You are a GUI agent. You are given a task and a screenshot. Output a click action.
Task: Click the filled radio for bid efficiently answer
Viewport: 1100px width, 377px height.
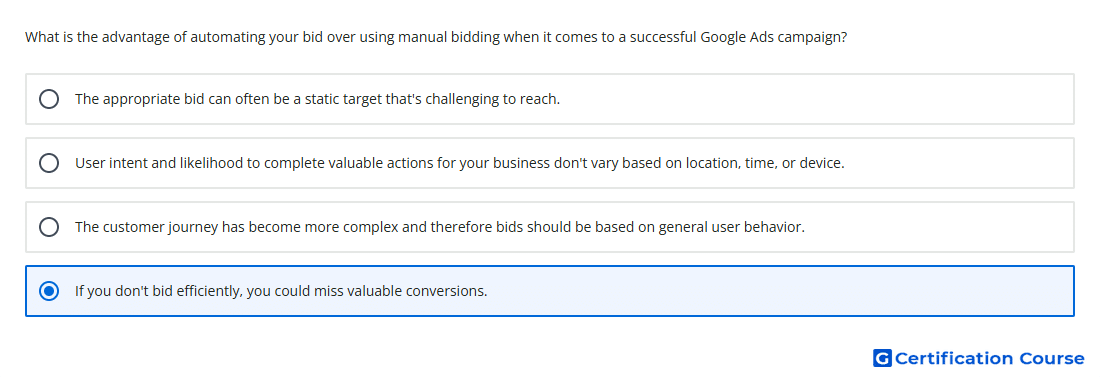[49, 291]
